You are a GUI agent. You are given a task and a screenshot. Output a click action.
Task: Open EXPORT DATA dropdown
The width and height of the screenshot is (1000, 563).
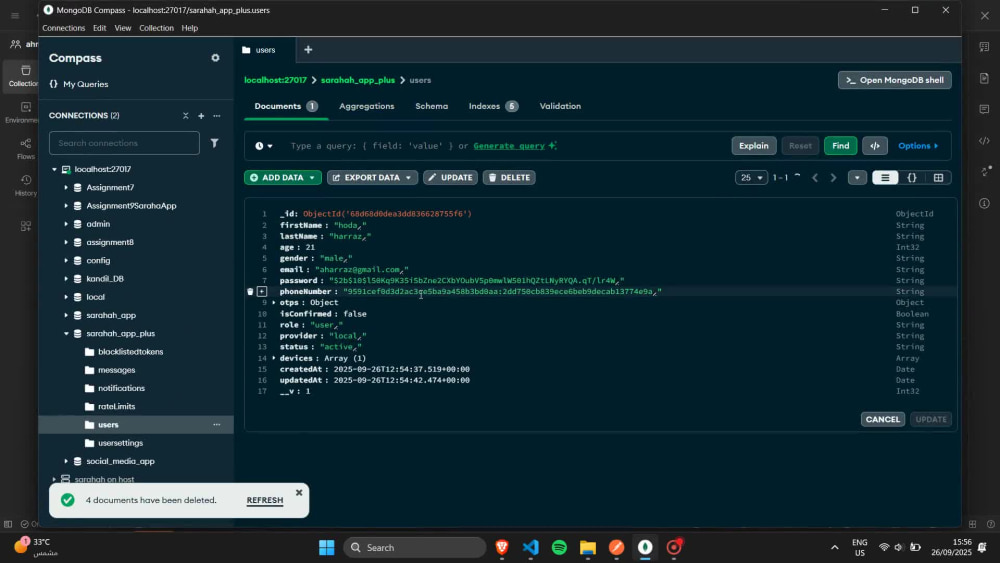tap(372, 178)
